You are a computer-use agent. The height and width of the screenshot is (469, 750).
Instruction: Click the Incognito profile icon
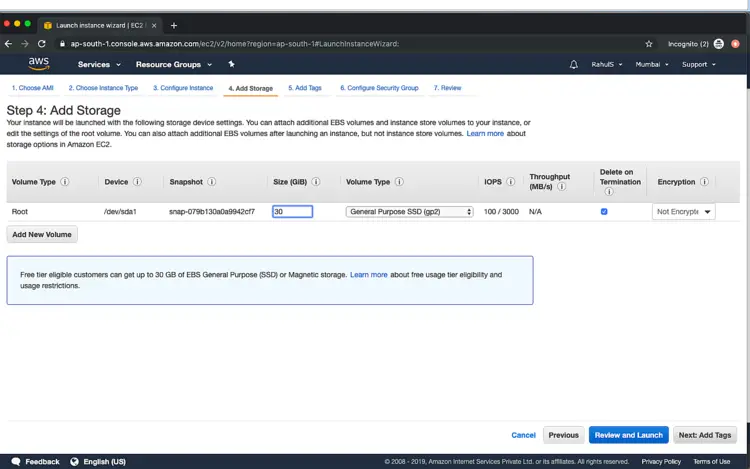718,44
